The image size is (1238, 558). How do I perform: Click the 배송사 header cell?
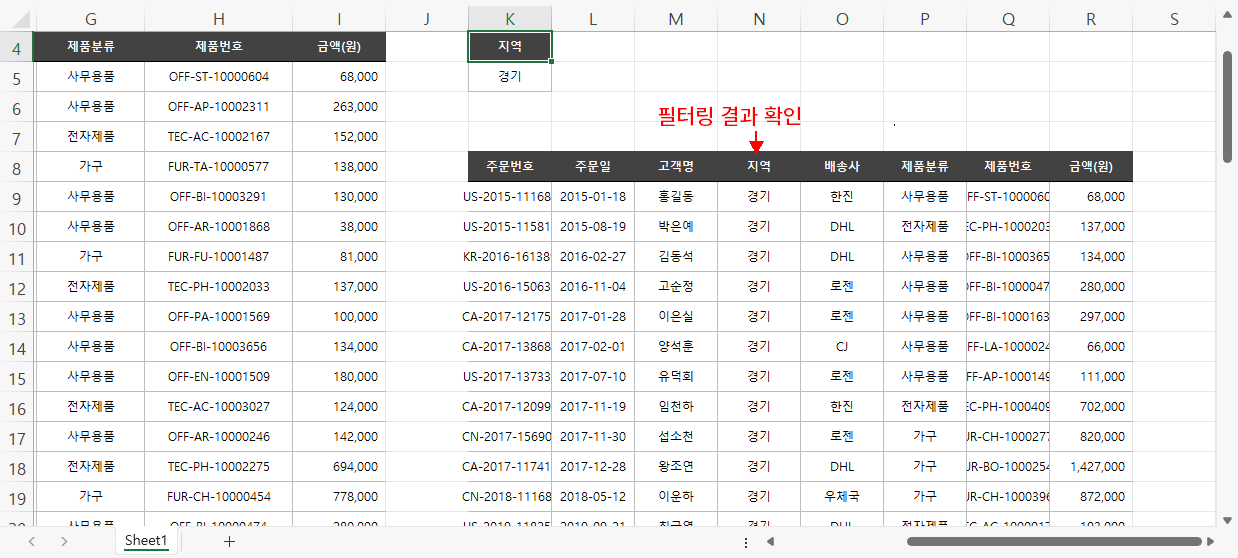(842, 166)
